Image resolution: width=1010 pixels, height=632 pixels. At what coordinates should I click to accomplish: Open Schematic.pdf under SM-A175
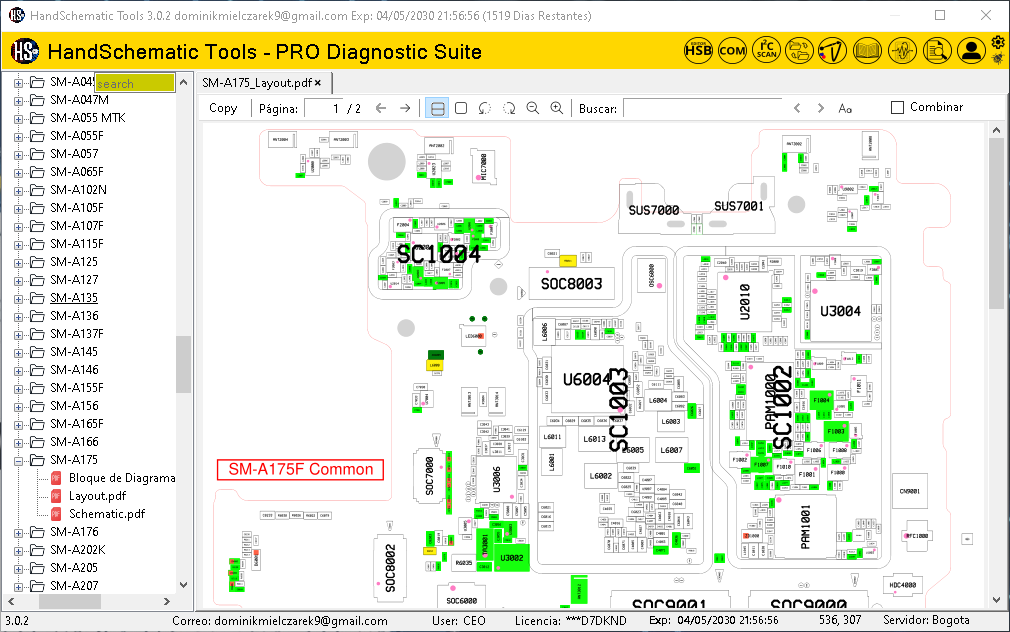pos(107,513)
